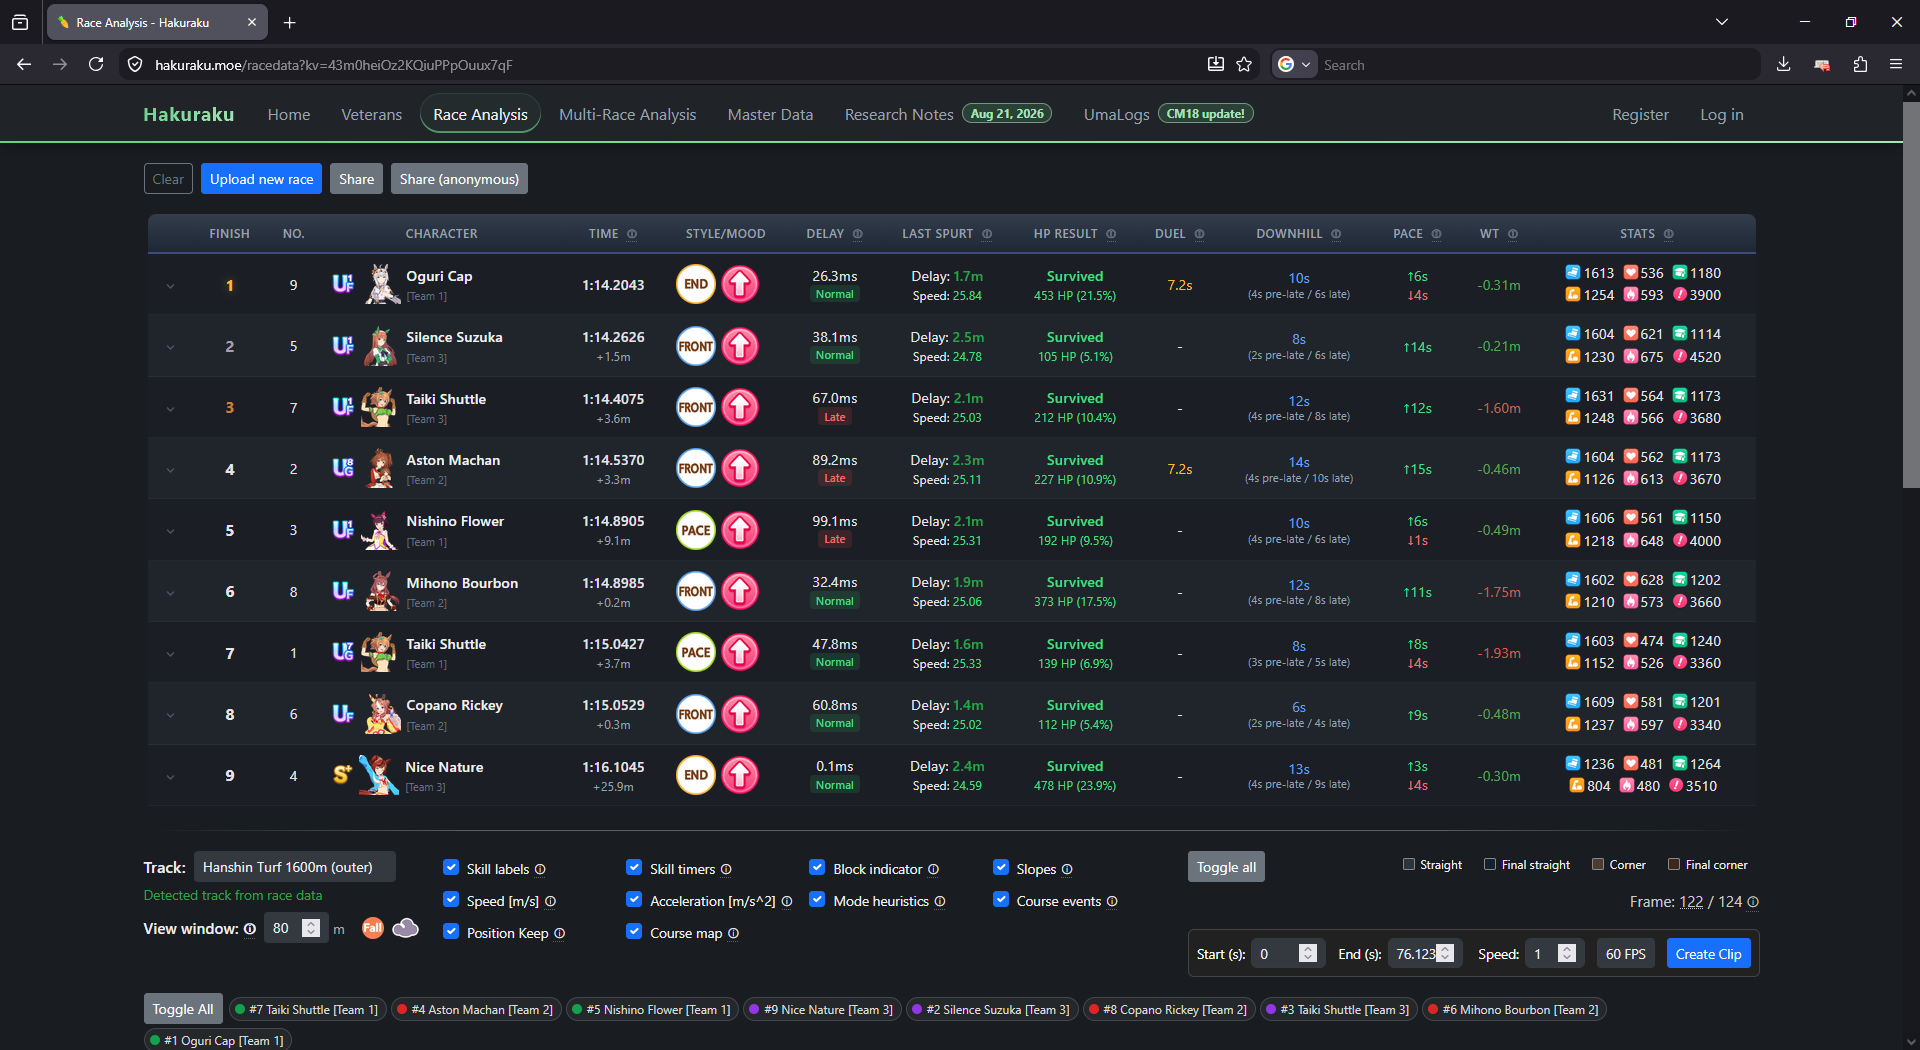1920x1050 pixels.
Task: Click the DELAY column info icon
Action: point(858,234)
